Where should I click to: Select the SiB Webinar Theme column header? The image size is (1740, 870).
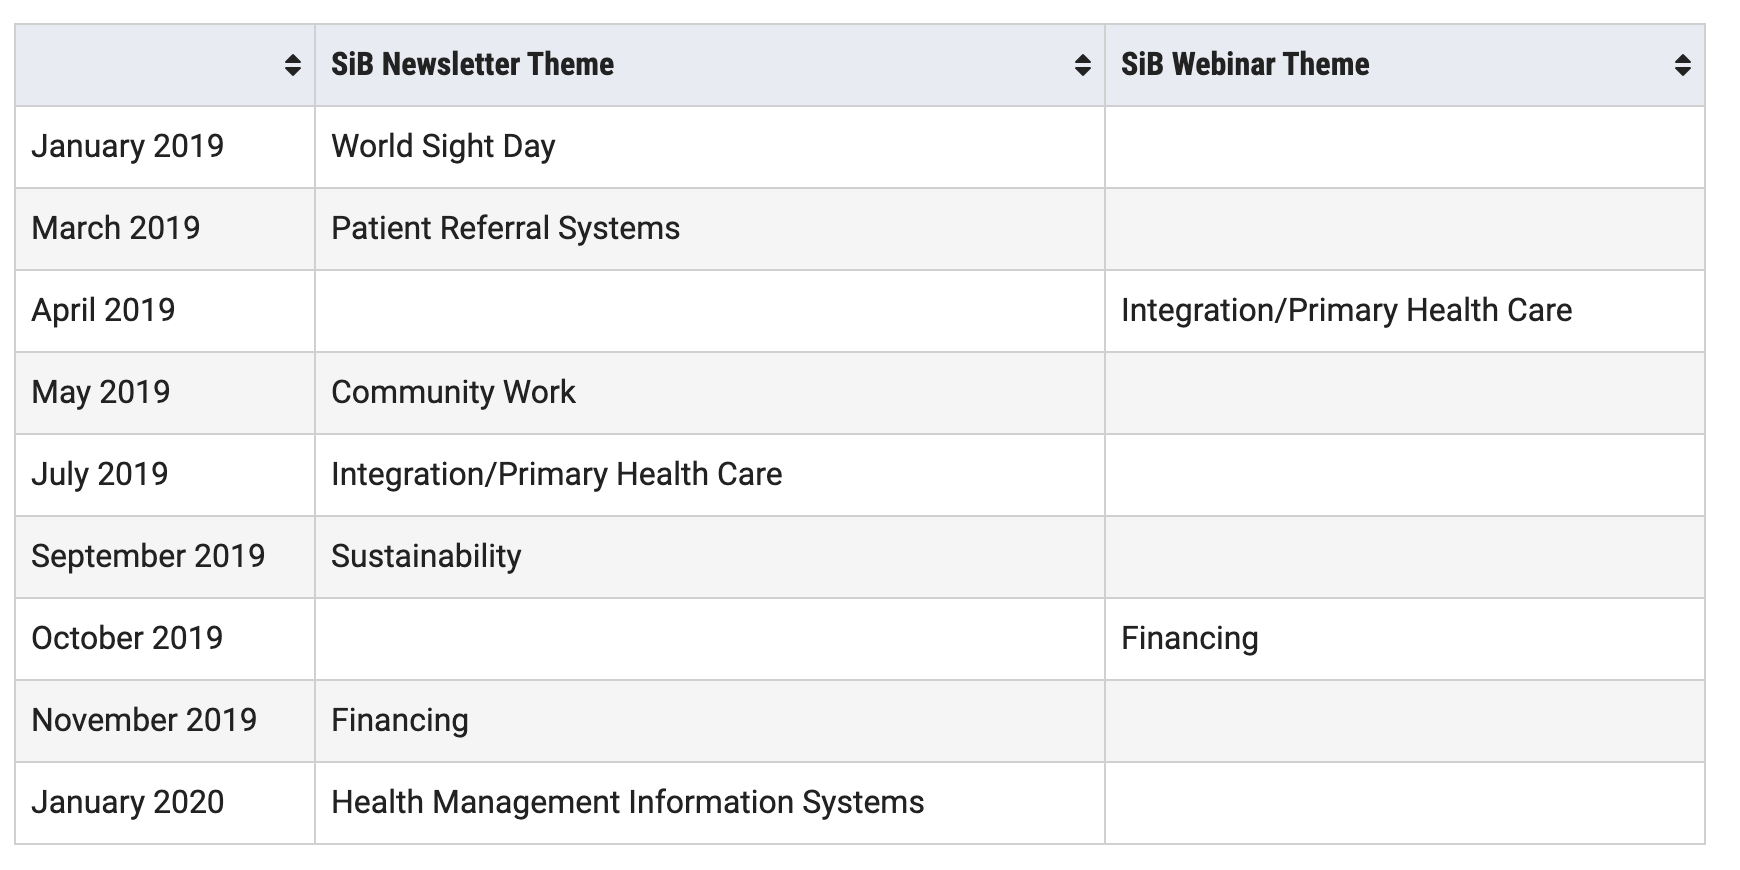[1405, 65]
